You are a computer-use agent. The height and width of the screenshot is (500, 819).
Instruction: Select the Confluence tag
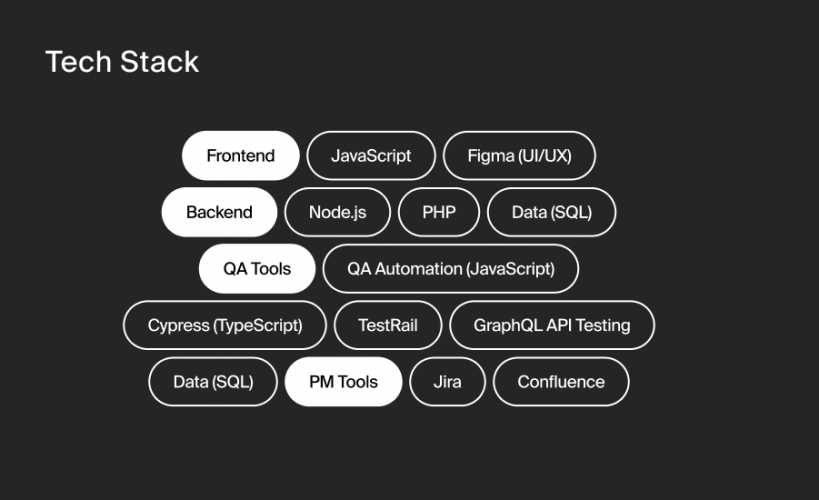(x=561, y=382)
